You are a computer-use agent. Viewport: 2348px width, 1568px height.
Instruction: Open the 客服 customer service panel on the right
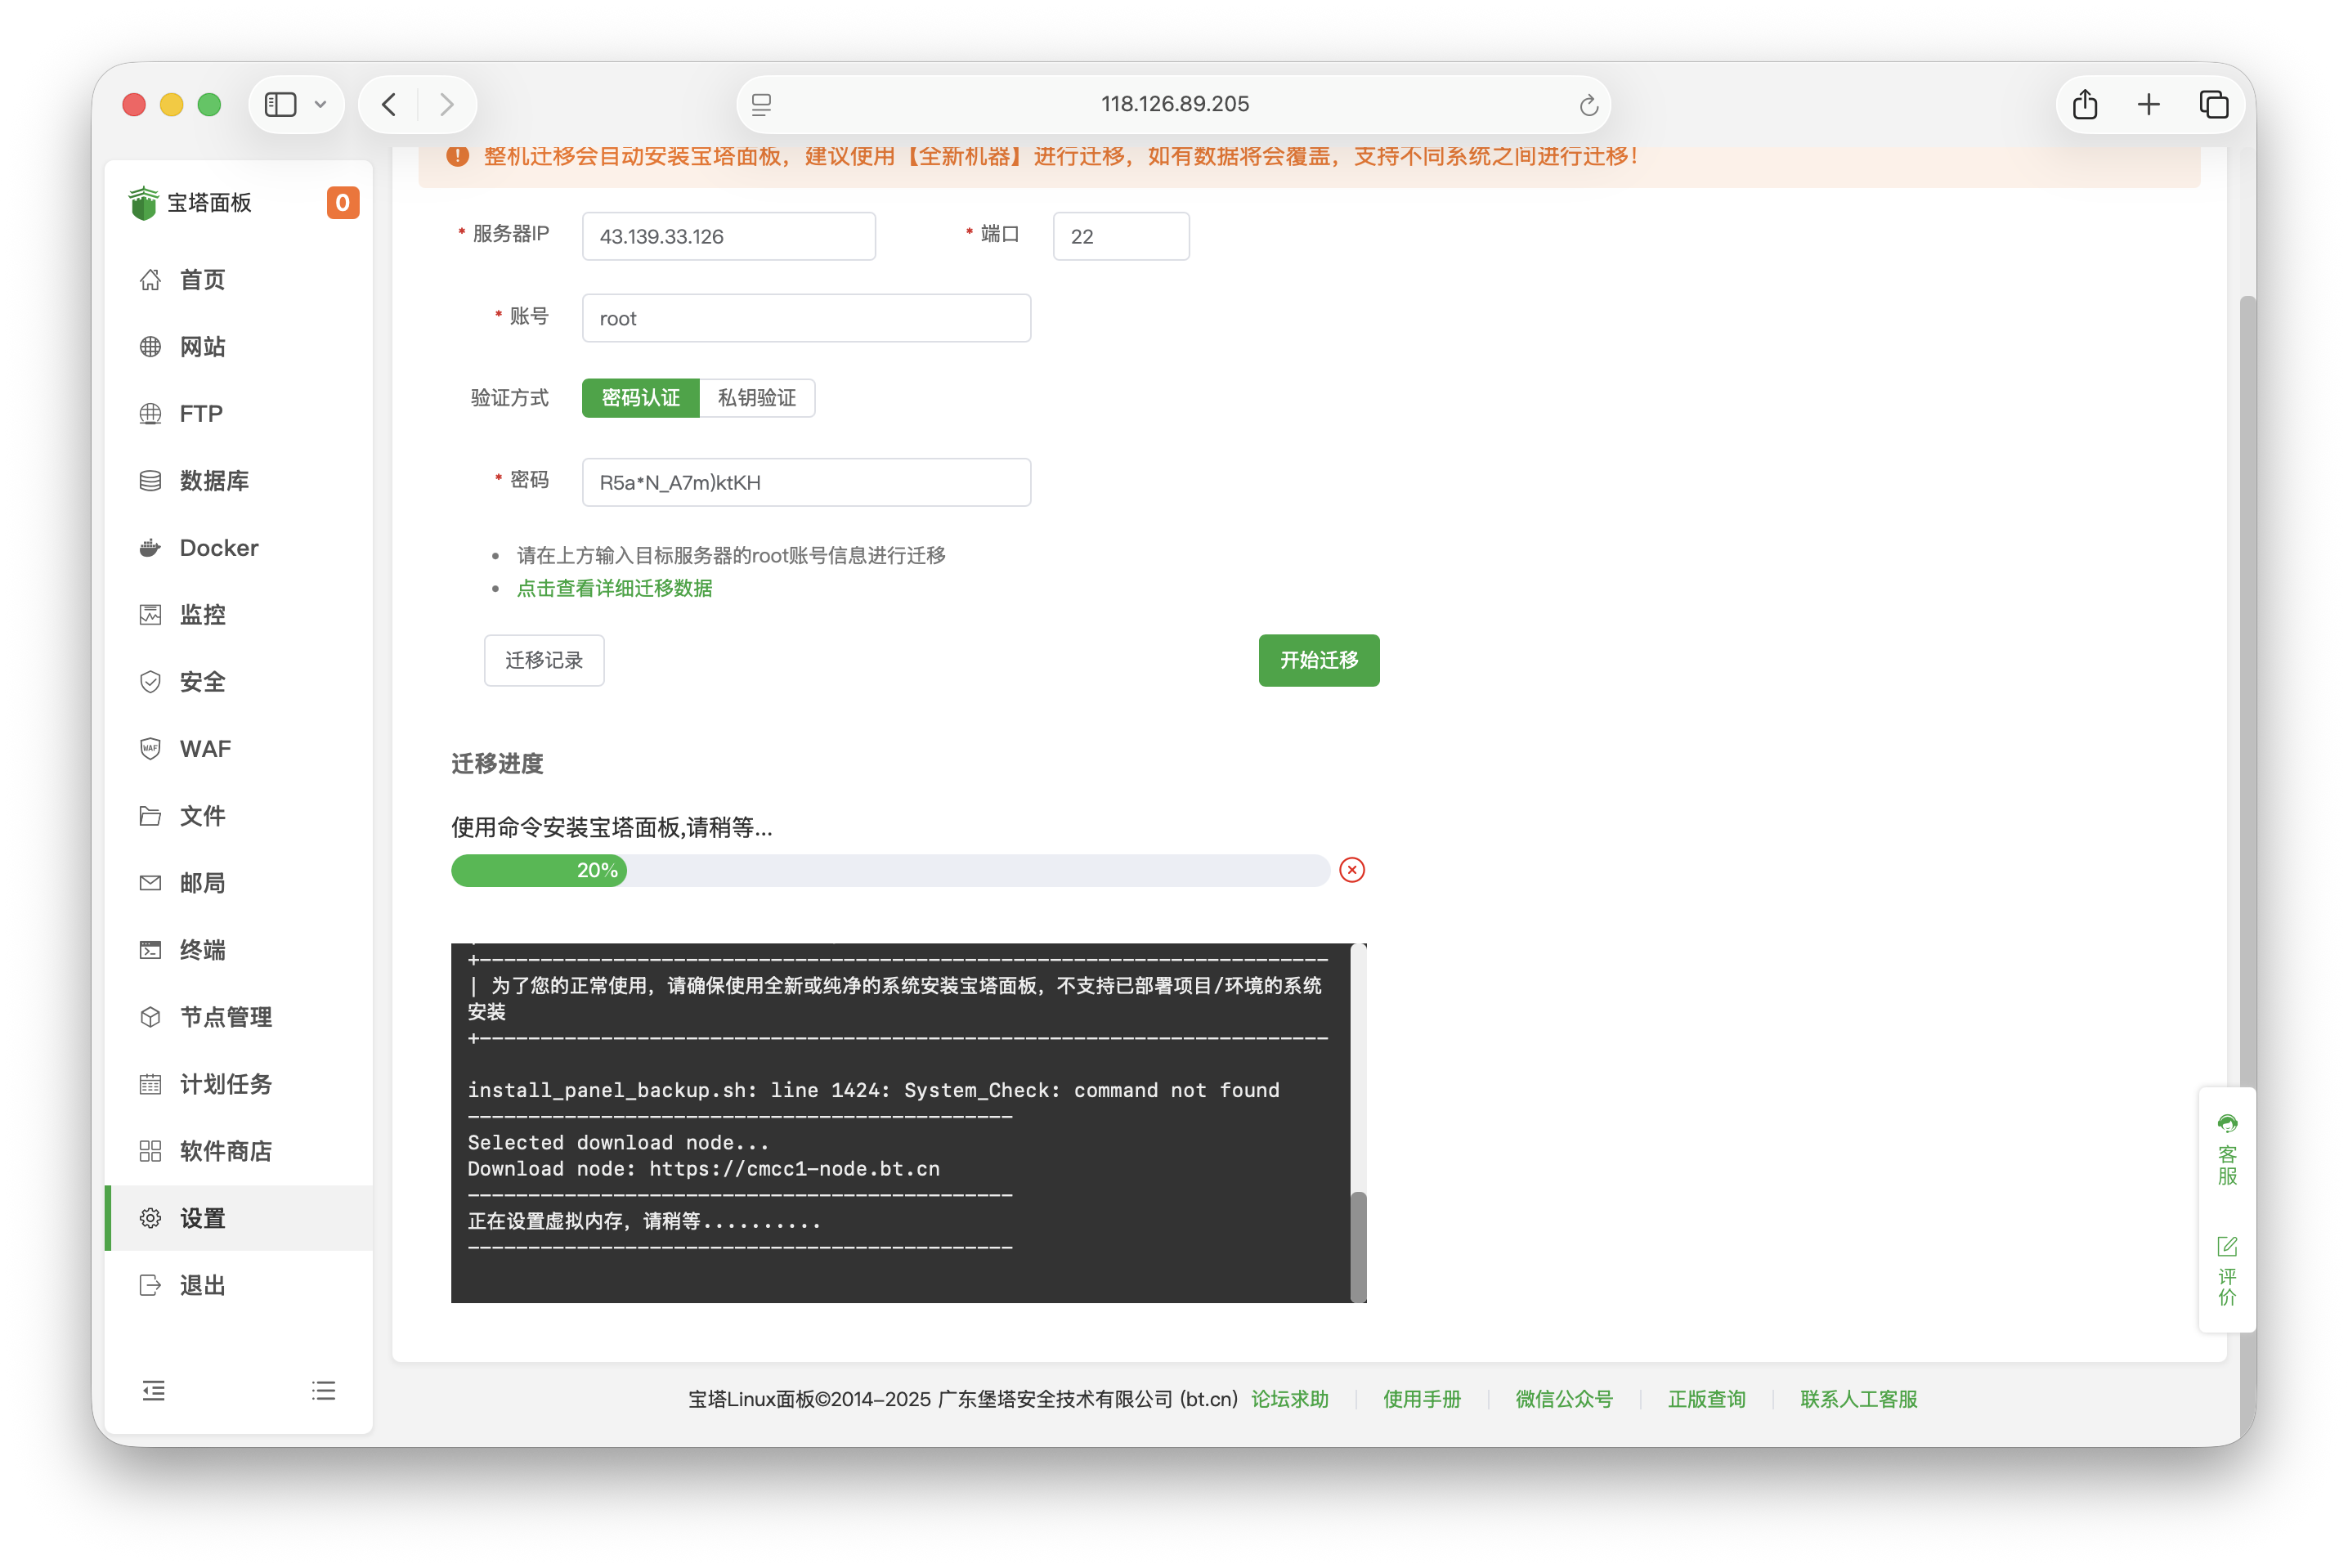coord(2226,1160)
